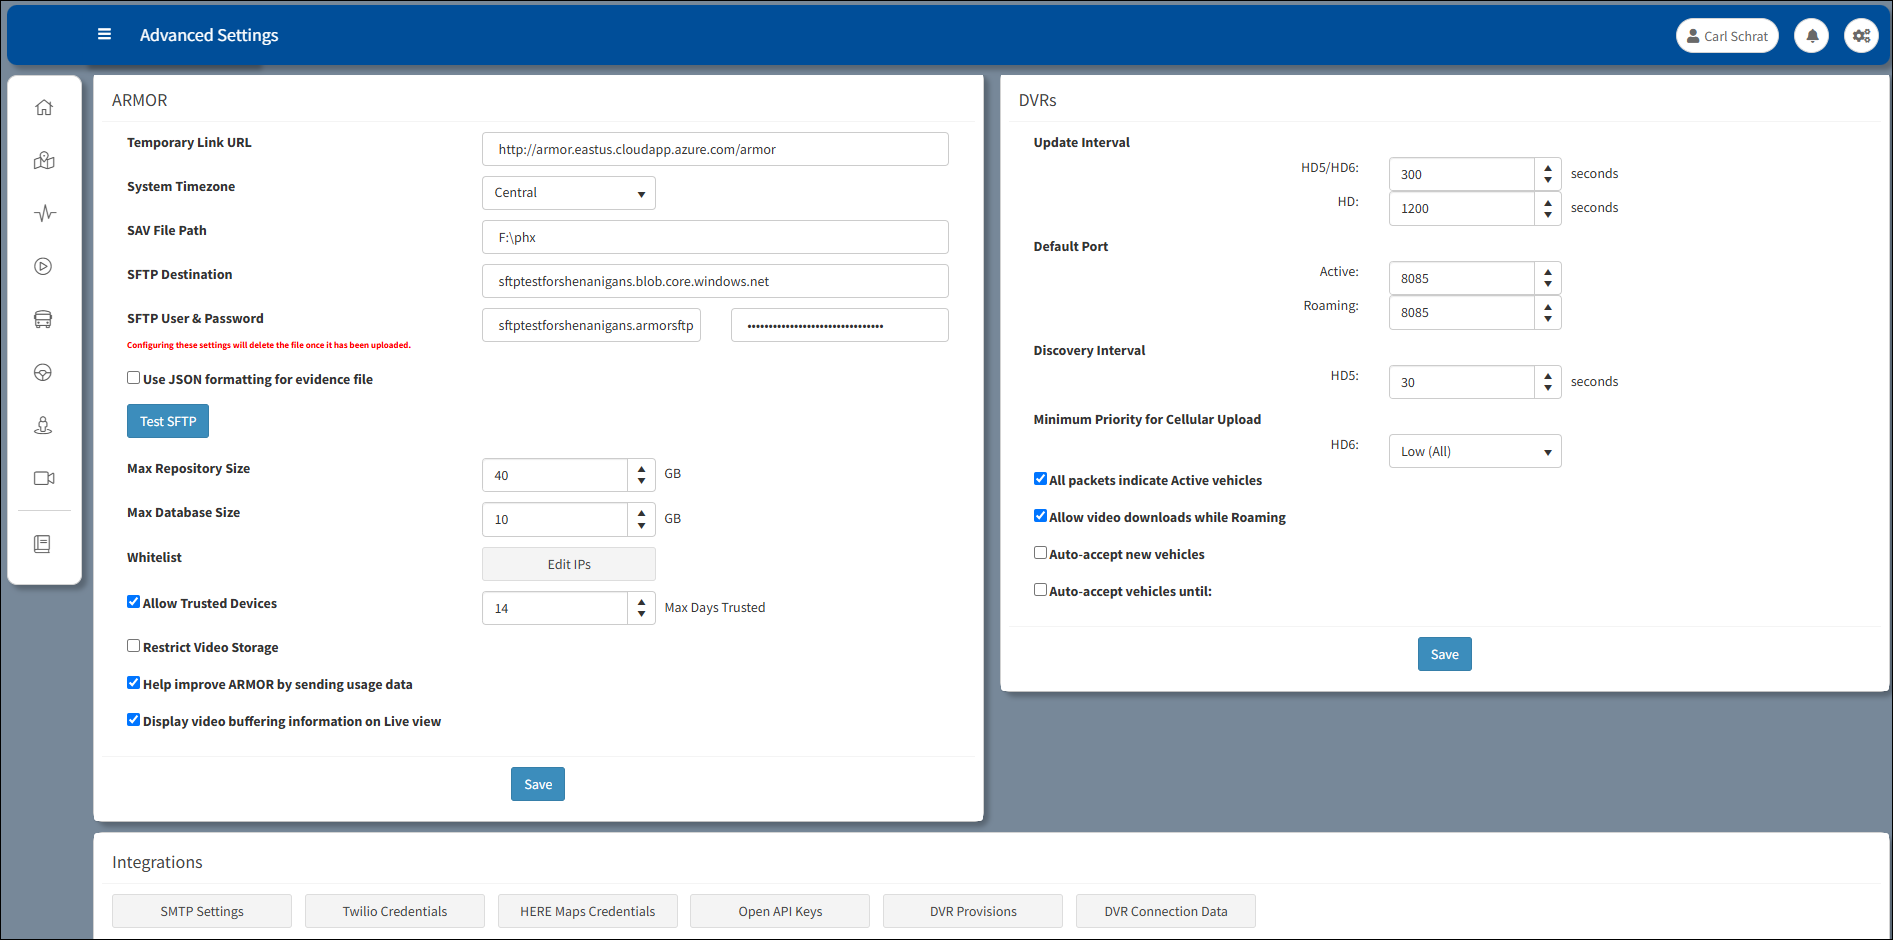Open the map icon in sidebar
Viewport: 1893px width, 940px height.
(43, 160)
